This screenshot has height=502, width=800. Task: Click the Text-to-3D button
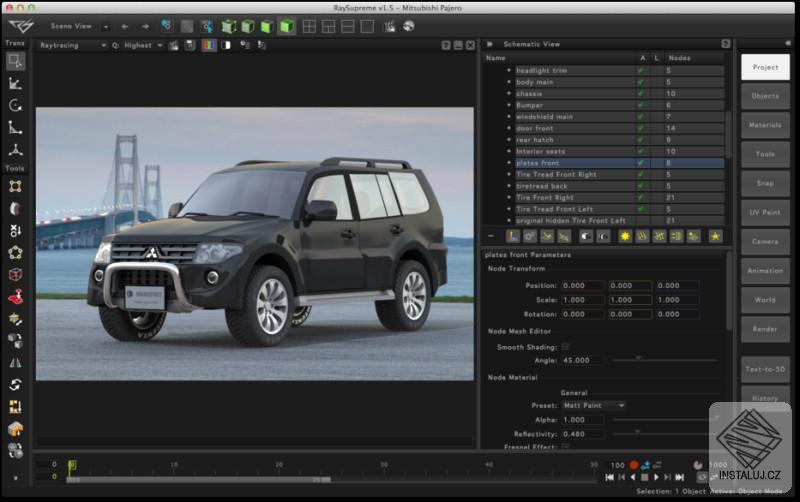pyautogui.click(x=765, y=369)
